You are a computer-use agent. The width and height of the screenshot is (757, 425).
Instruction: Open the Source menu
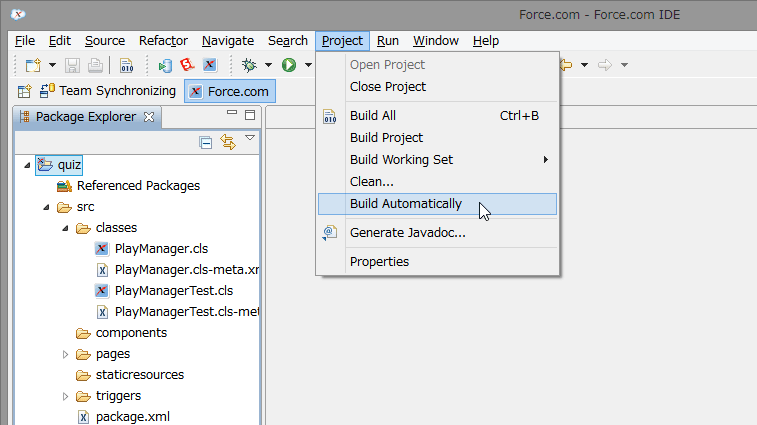point(105,41)
